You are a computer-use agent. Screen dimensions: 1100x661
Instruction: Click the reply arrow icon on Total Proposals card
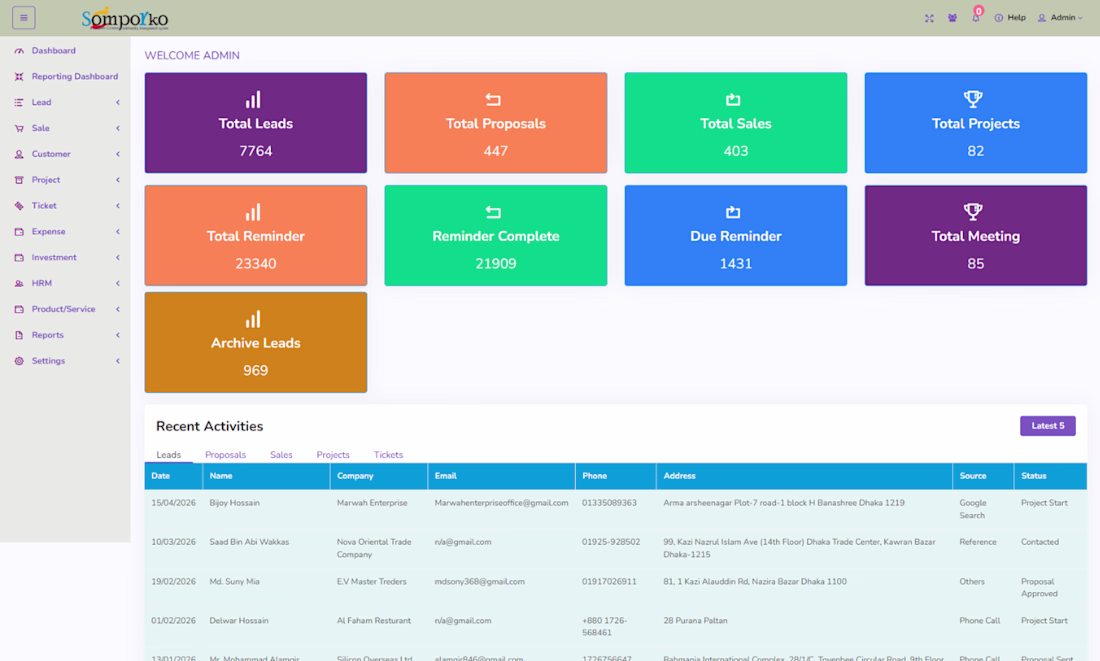pyautogui.click(x=493, y=100)
